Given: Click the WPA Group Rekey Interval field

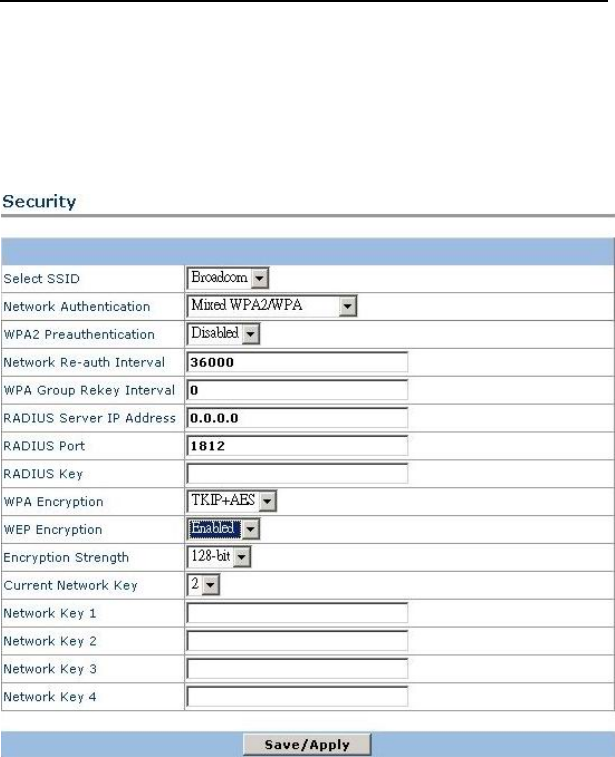Looking at the screenshot, I should coord(297,389).
